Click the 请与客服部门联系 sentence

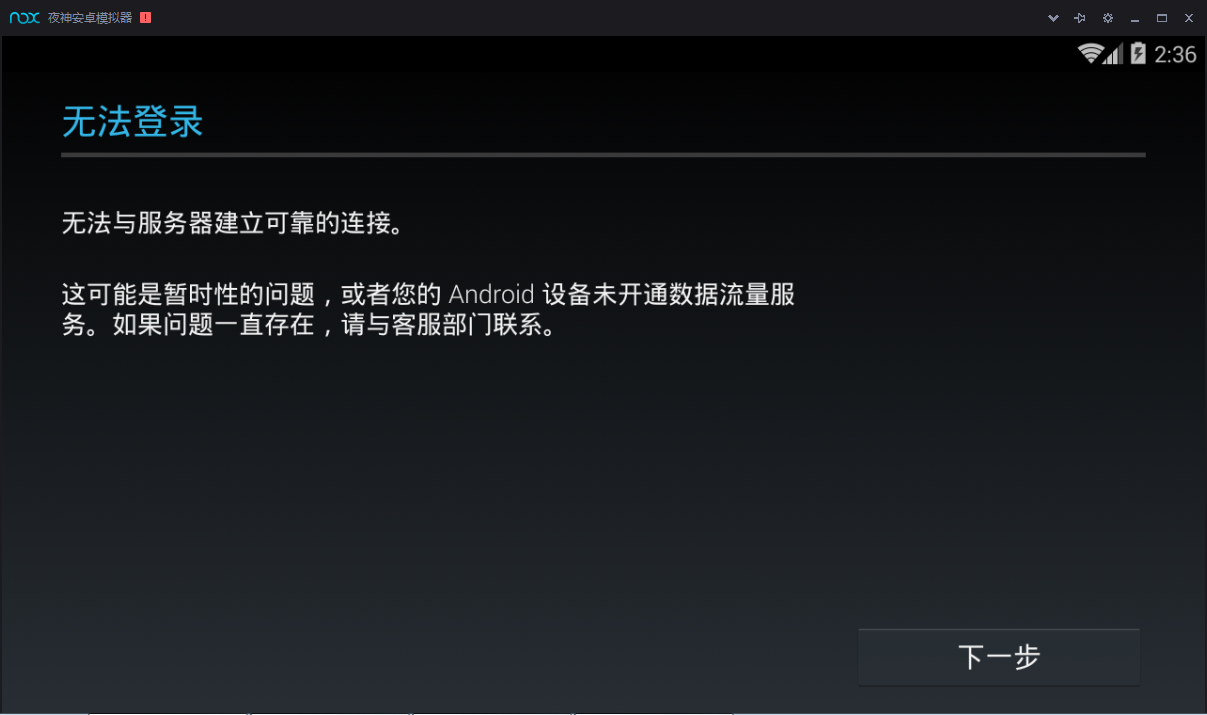(x=448, y=326)
